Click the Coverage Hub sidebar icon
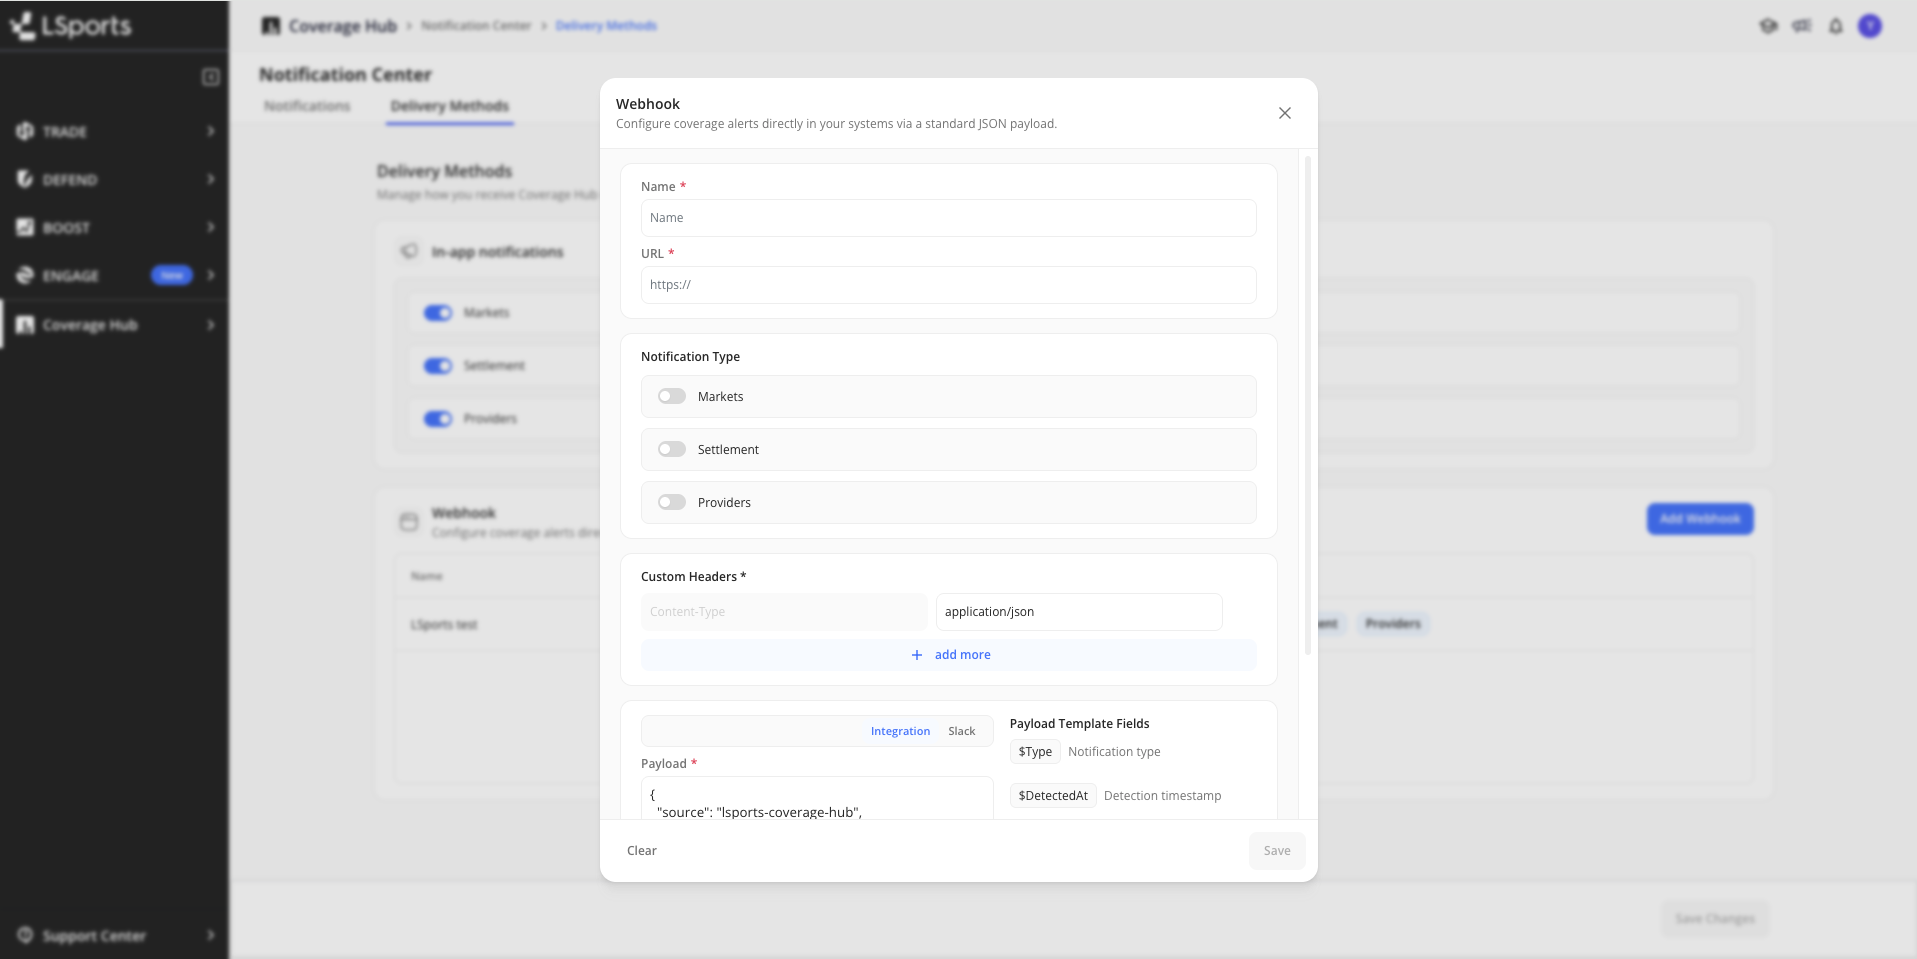The height and width of the screenshot is (959, 1917). [x=25, y=325]
